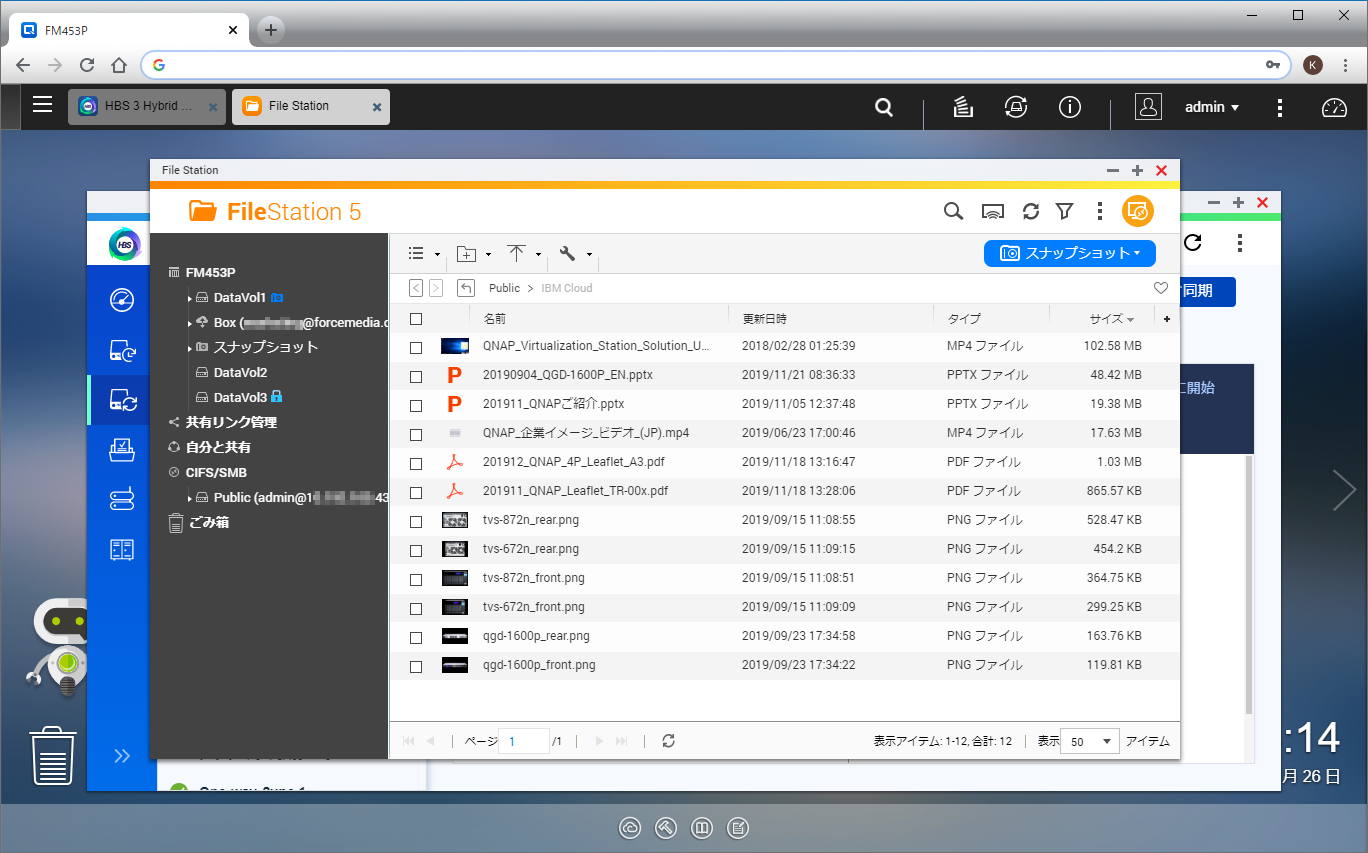This screenshot has width=1368, height=853.
Task: Click the upload arrow toolbar icon
Action: click(516, 254)
